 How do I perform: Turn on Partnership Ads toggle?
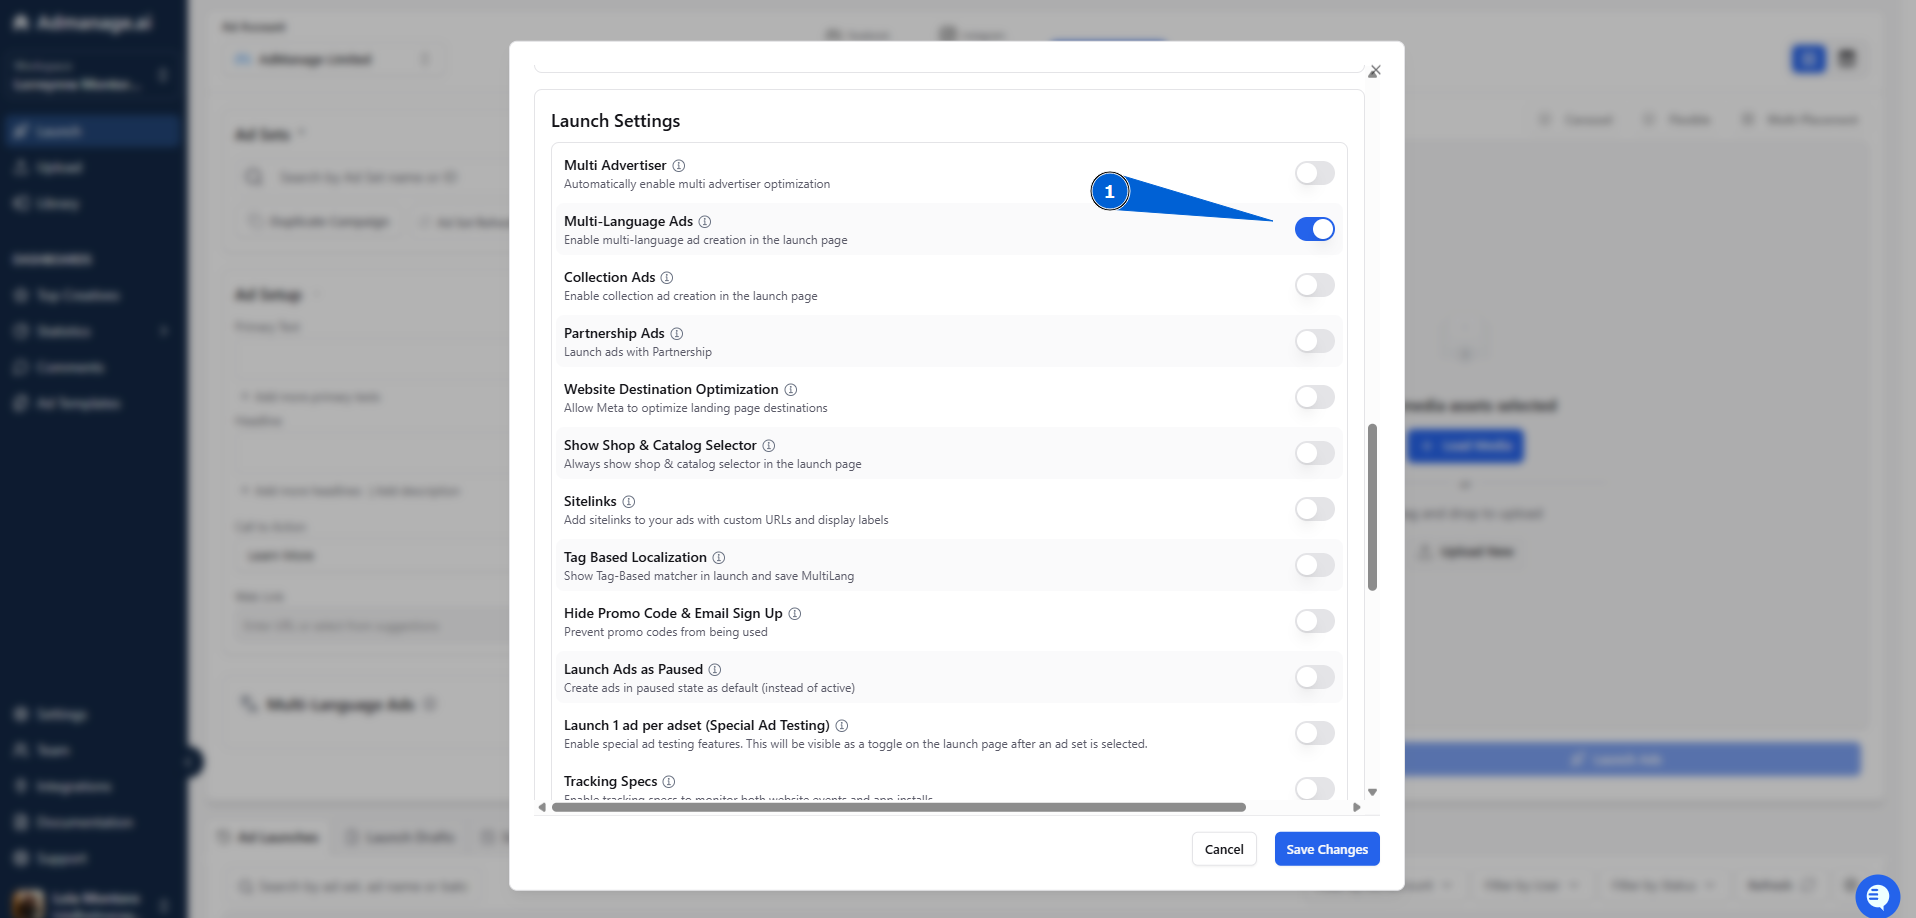(x=1315, y=341)
